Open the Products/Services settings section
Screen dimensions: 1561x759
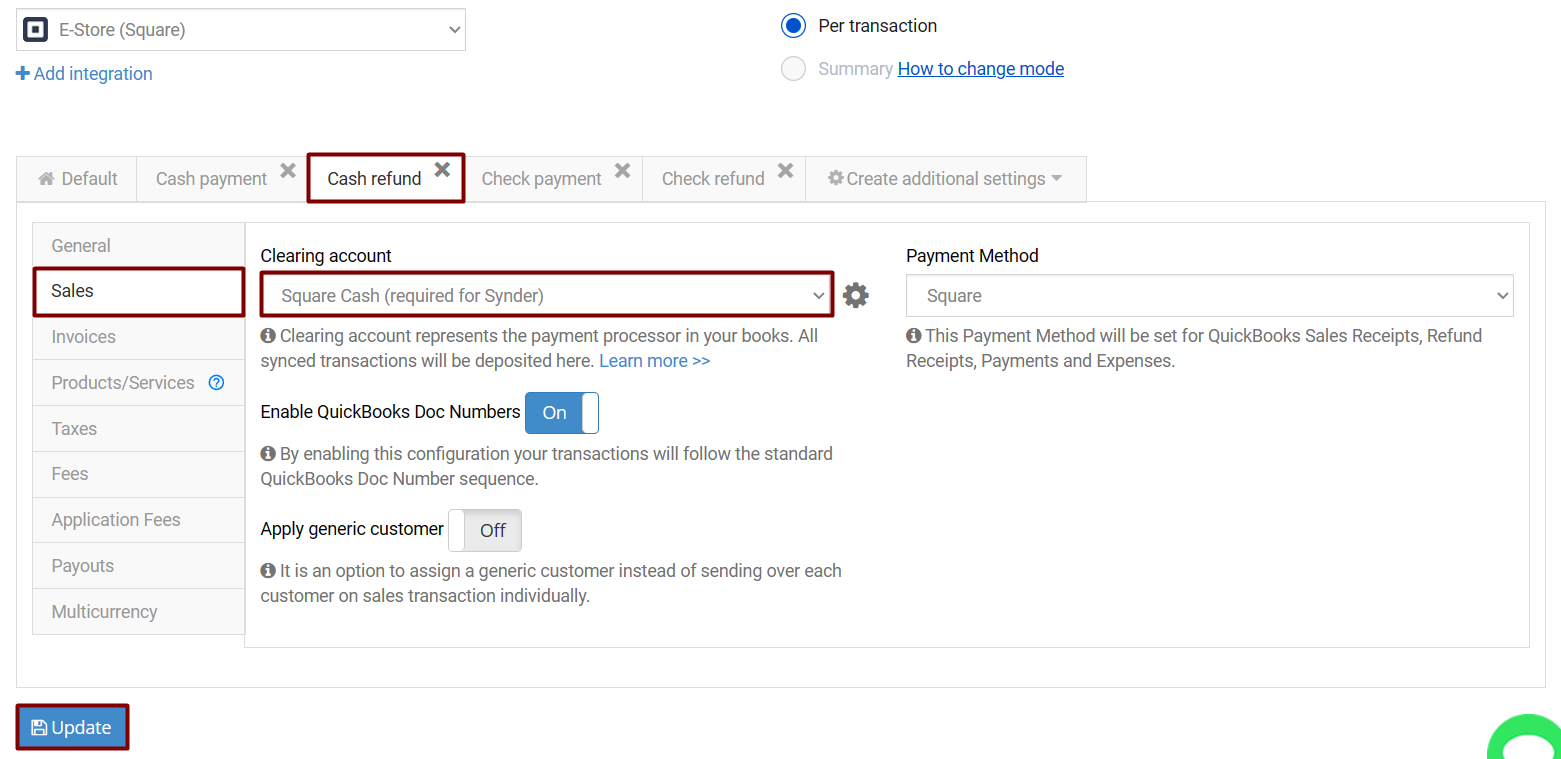pyautogui.click(x=139, y=383)
